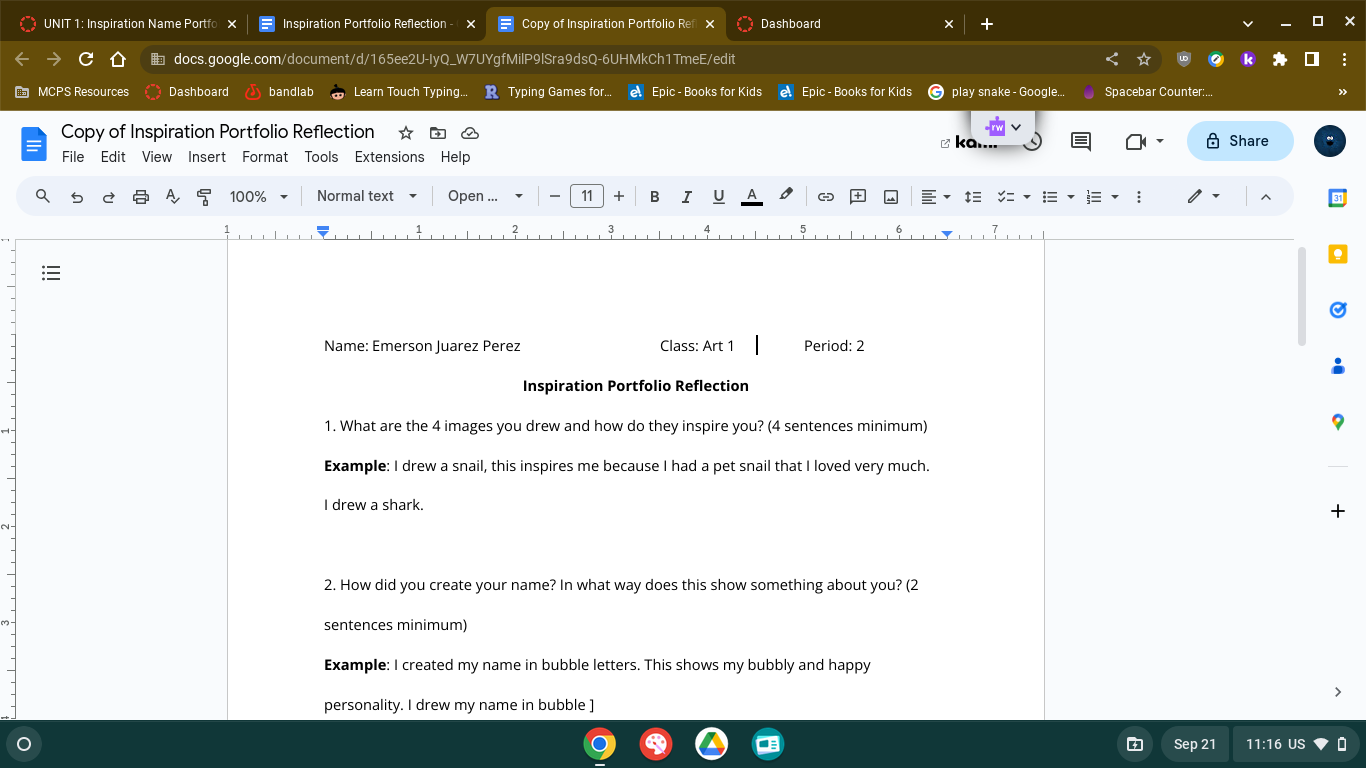Click the insert link icon

click(x=825, y=197)
